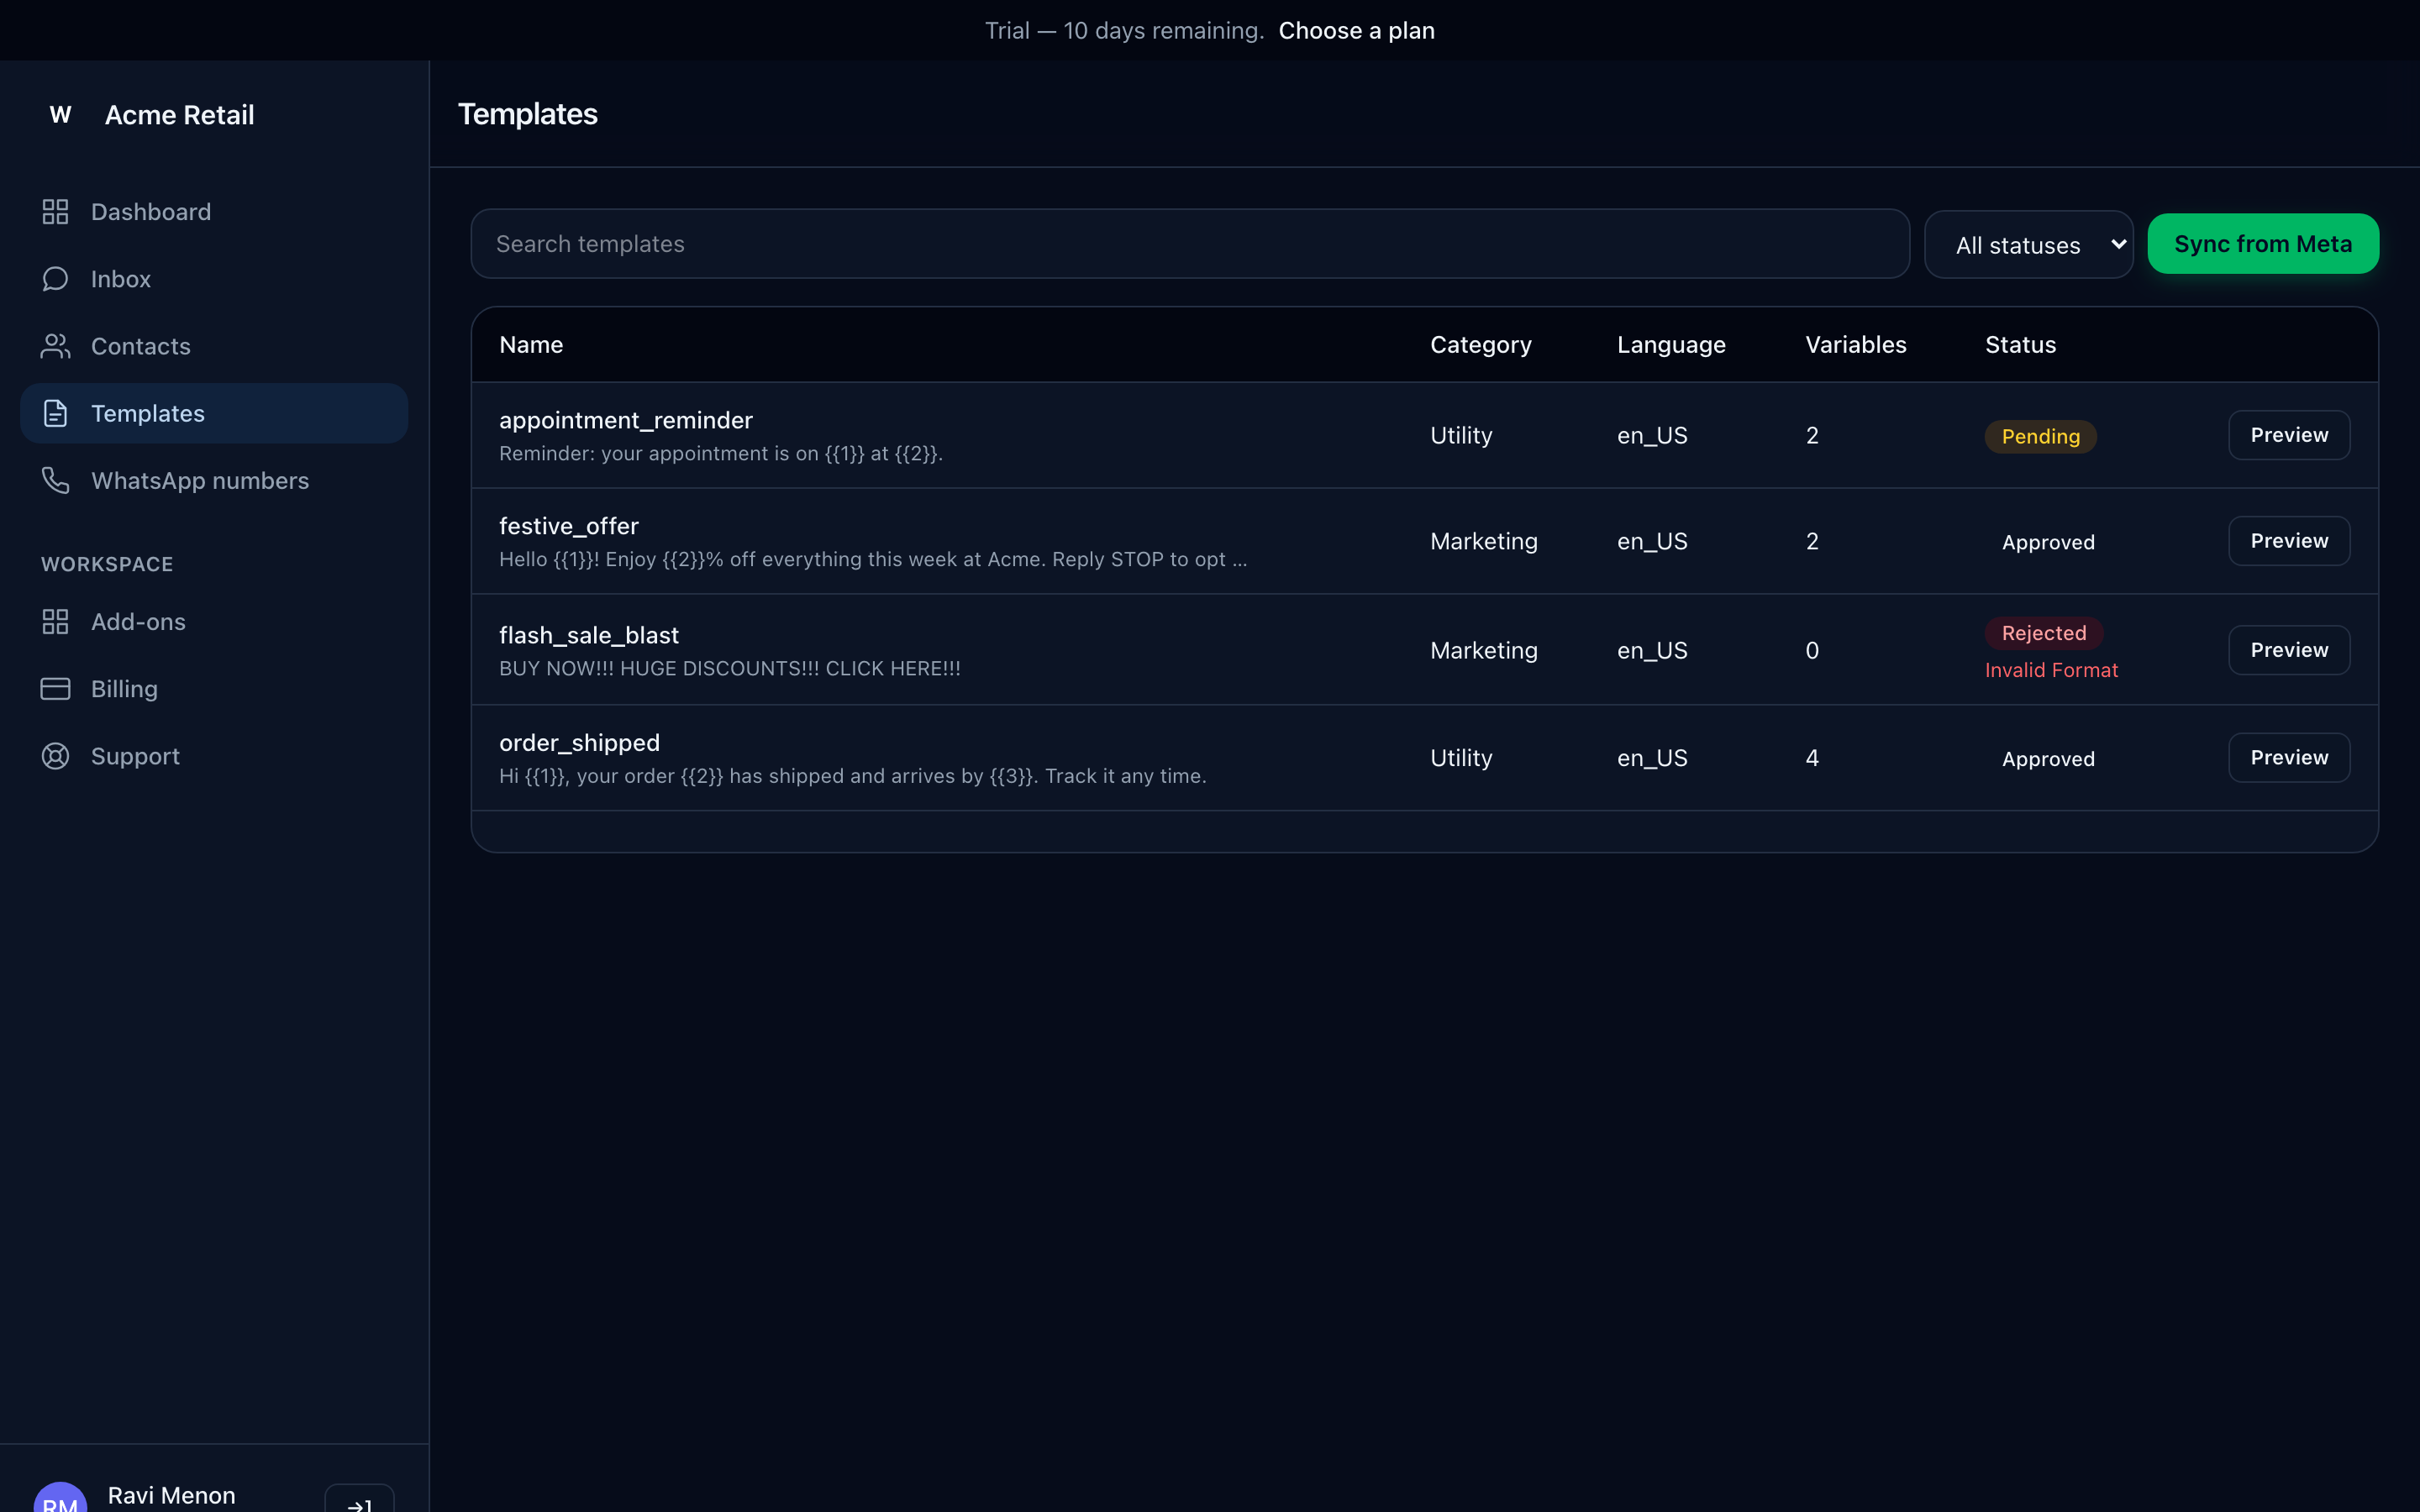The image size is (2420, 1512).
Task: Expand the All statuses dropdown
Action: pyautogui.click(x=2028, y=244)
